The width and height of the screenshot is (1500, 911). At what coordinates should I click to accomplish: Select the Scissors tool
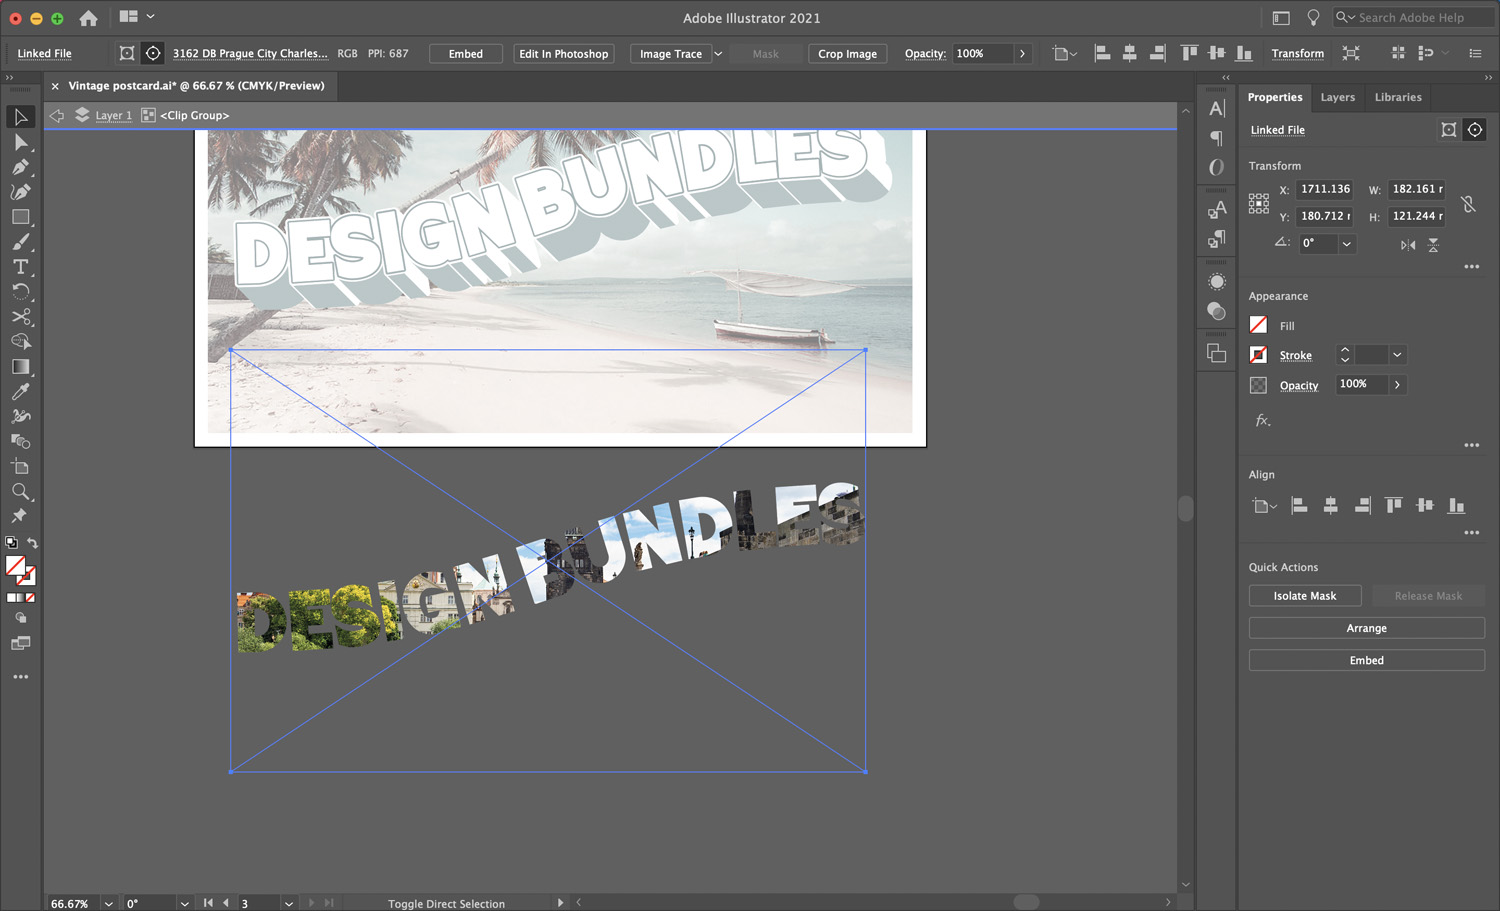tap(20, 317)
